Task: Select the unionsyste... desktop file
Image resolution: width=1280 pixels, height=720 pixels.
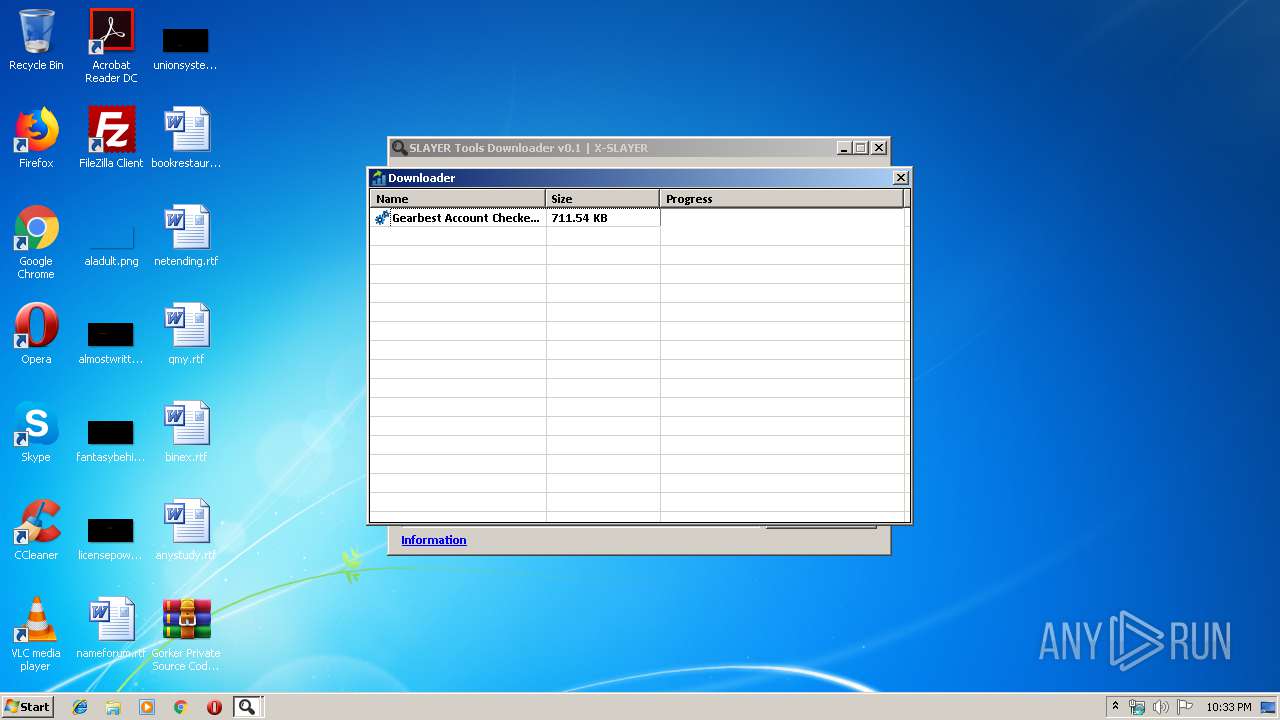Action: pyautogui.click(x=185, y=48)
